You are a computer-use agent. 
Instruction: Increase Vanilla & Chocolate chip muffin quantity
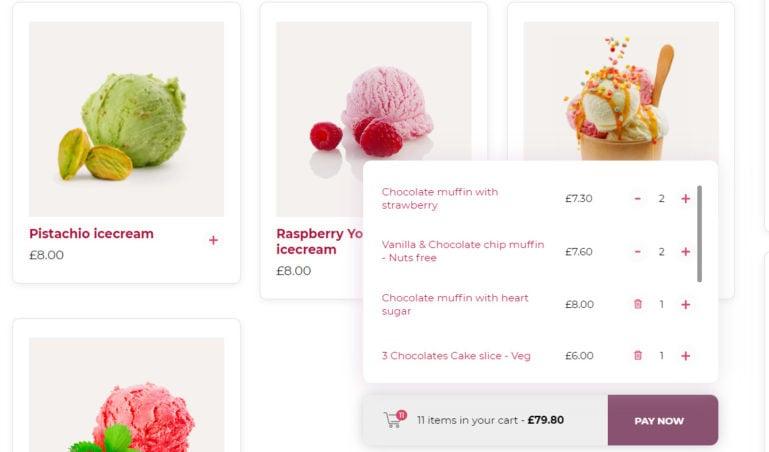(x=686, y=251)
